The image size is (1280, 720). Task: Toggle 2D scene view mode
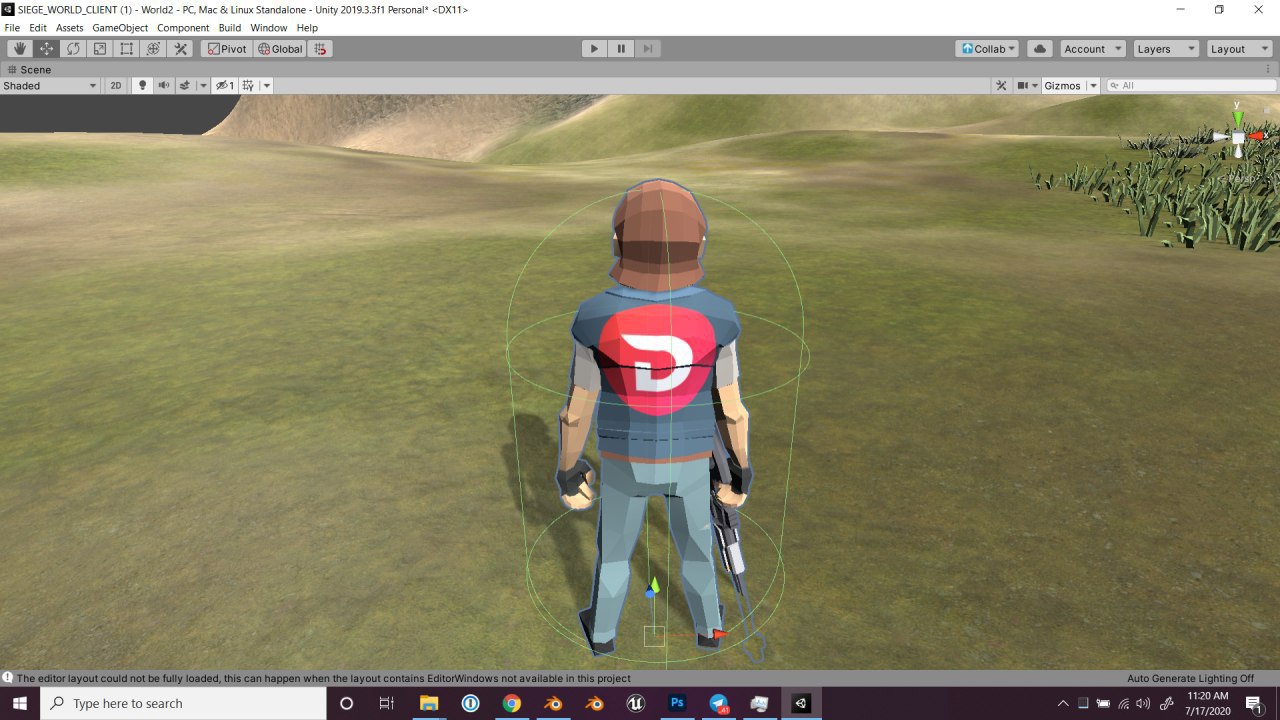click(116, 86)
